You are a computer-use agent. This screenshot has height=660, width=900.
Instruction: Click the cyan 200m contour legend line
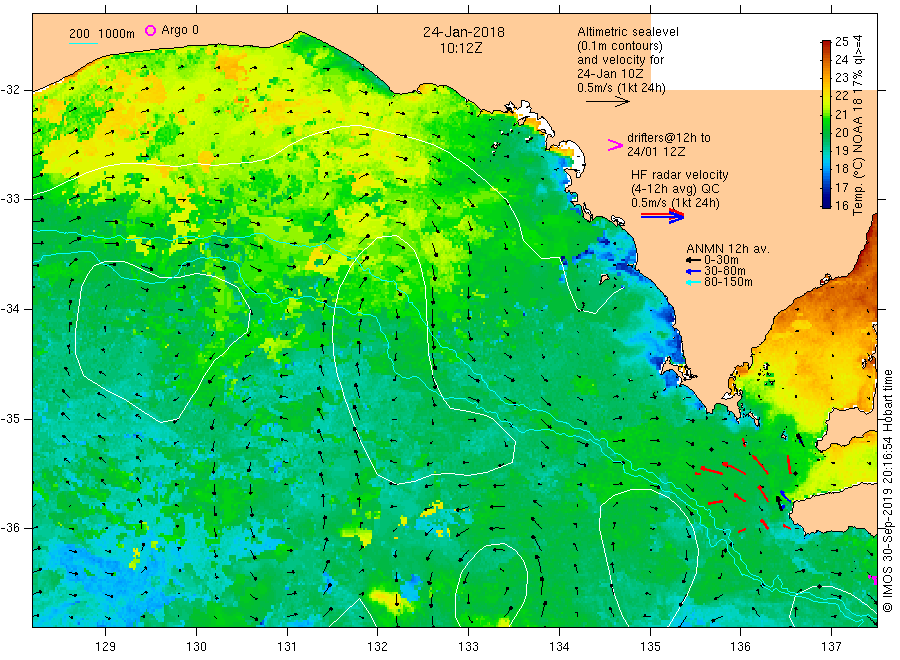pos(83,43)
